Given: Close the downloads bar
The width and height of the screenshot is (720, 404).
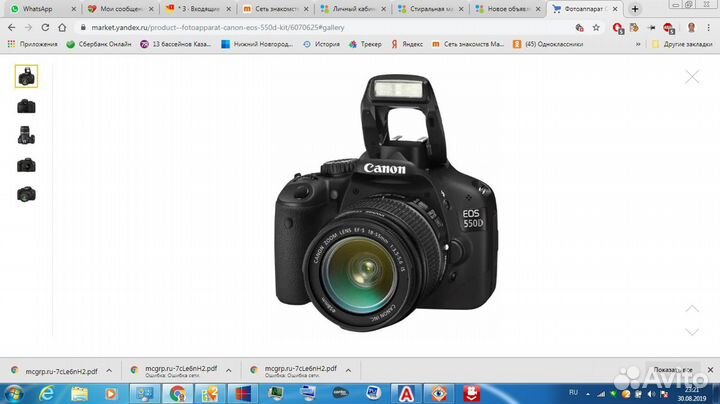Looking at the screenshot, I should click(x=710, y=370).
